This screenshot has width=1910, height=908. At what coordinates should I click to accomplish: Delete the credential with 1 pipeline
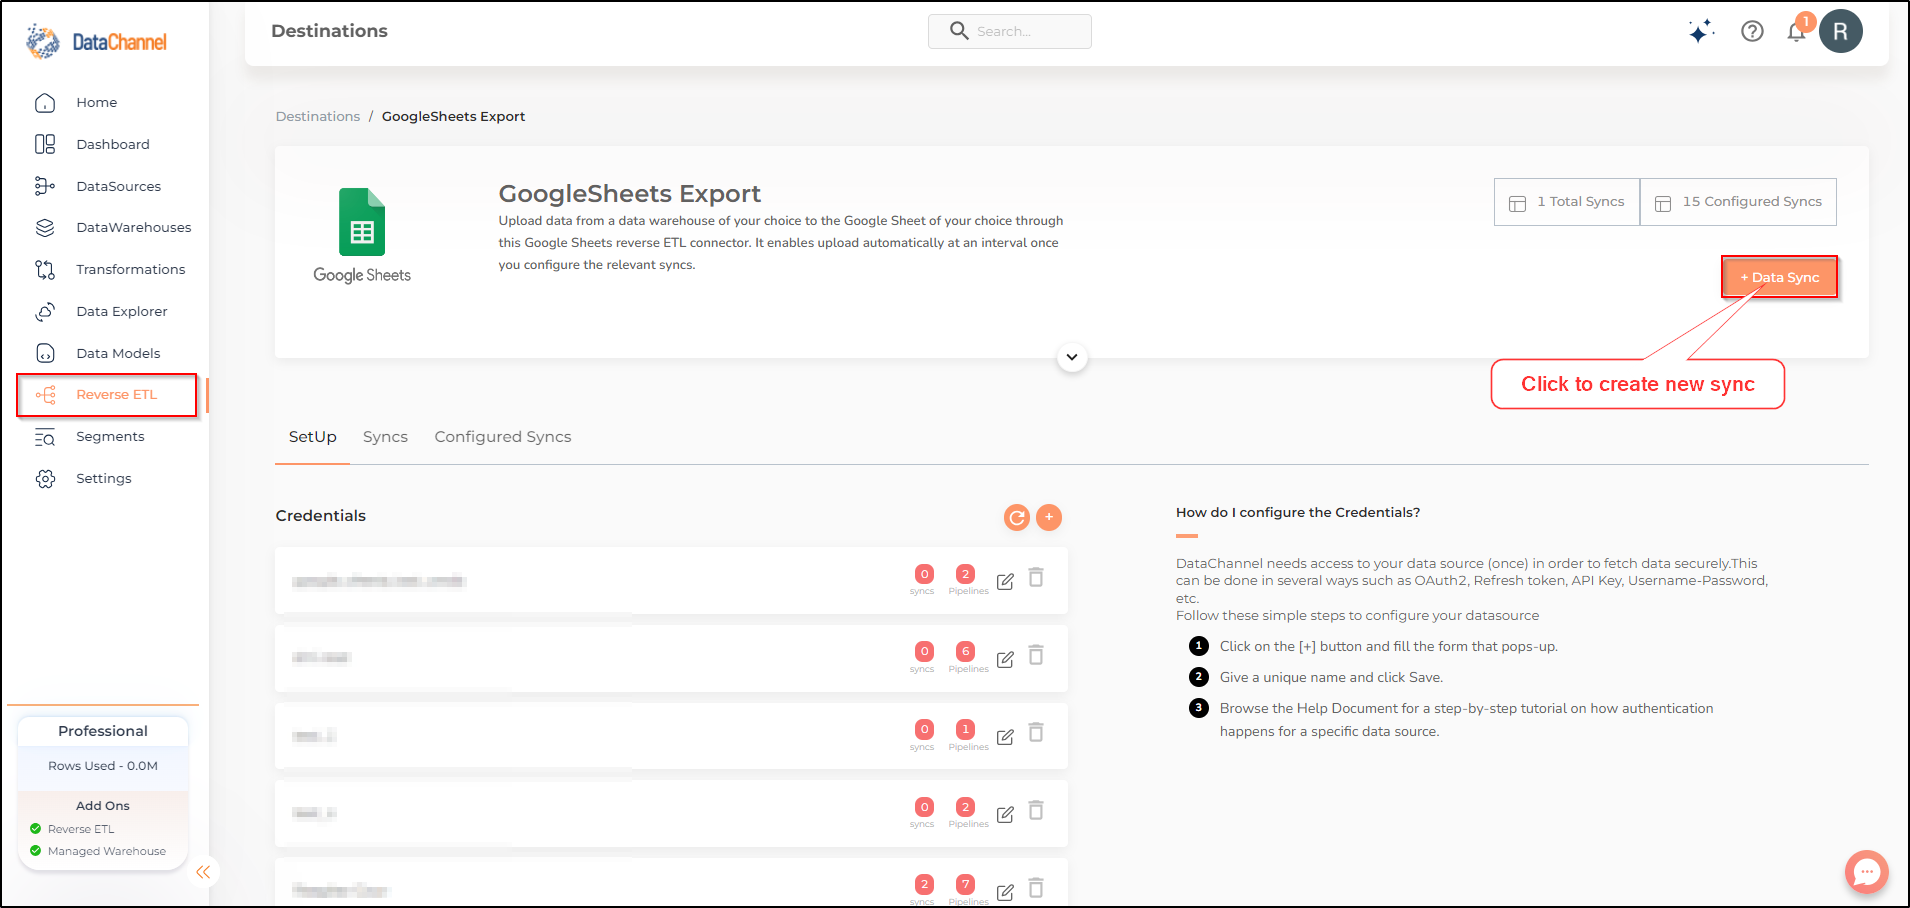pyautogui.click(x=1036, y=733)
